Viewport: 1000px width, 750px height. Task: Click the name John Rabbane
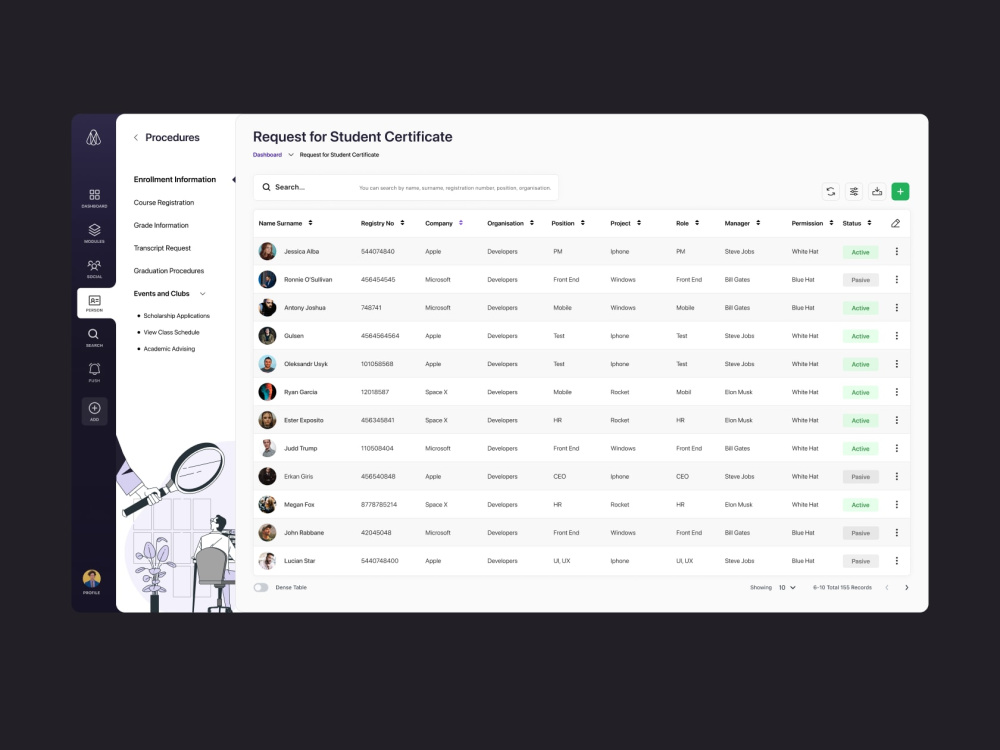(x=304, y=533)
